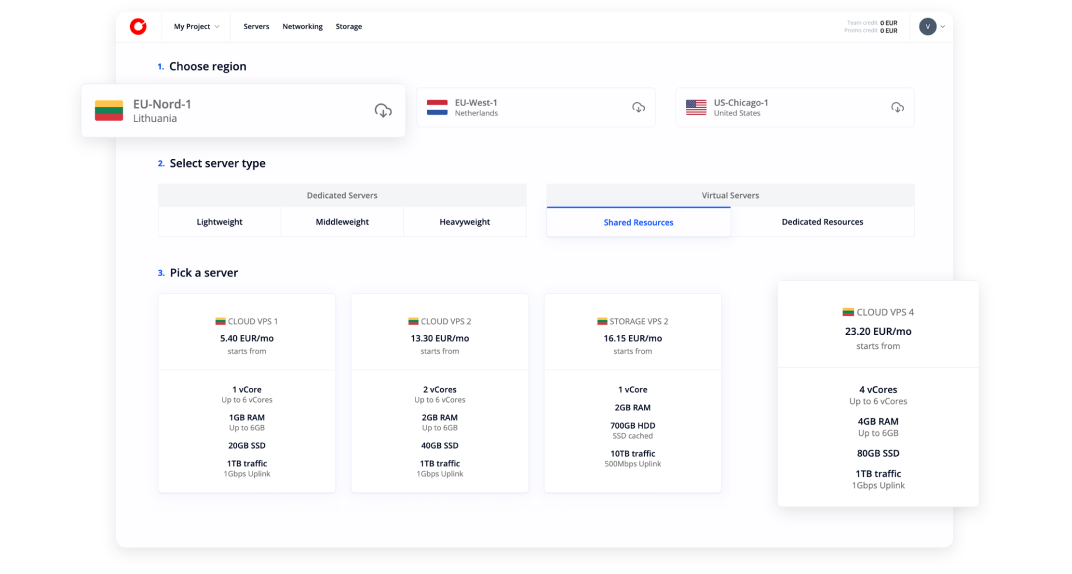Select the Lightweight dedicated server tab
Image resolution: width=1072 pixels, height=574 pixels.
pyautogui.click(x=219, y=222)
